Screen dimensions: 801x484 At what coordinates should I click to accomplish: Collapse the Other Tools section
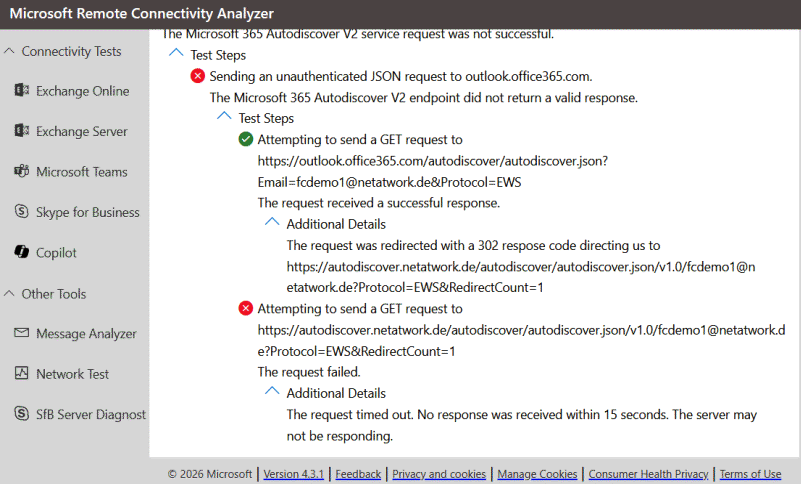[10, 294]
